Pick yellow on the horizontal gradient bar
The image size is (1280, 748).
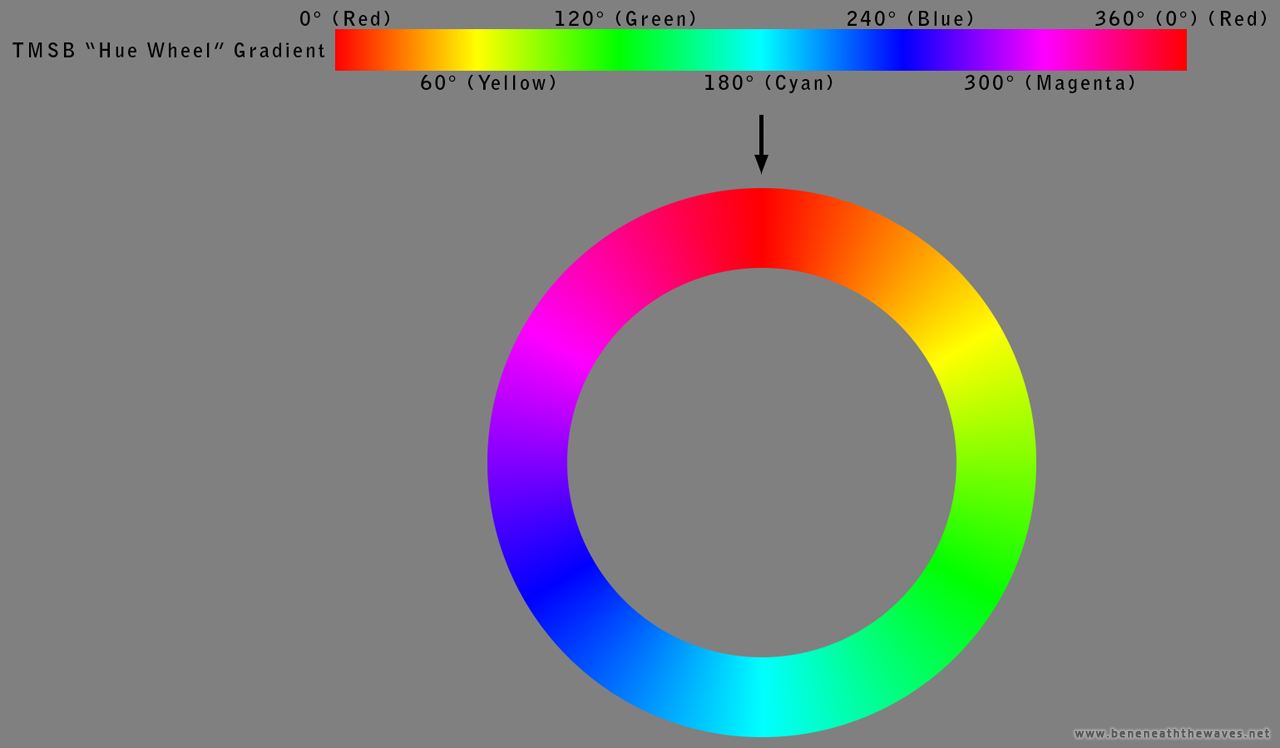[477, 50]
